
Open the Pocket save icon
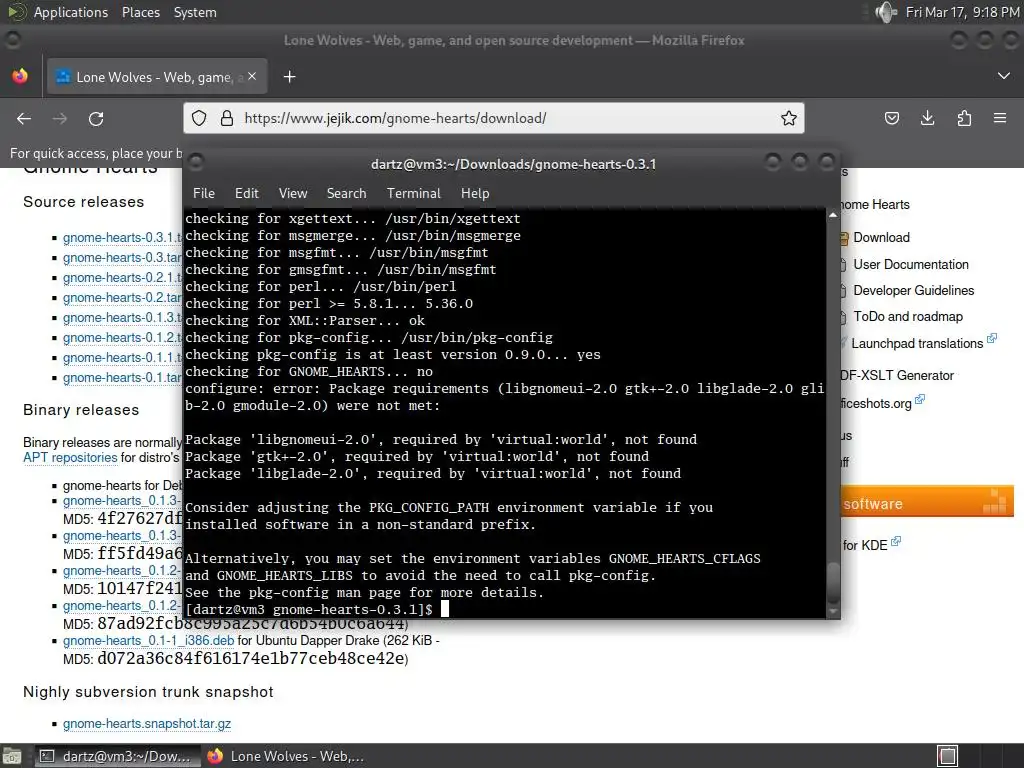891,118
